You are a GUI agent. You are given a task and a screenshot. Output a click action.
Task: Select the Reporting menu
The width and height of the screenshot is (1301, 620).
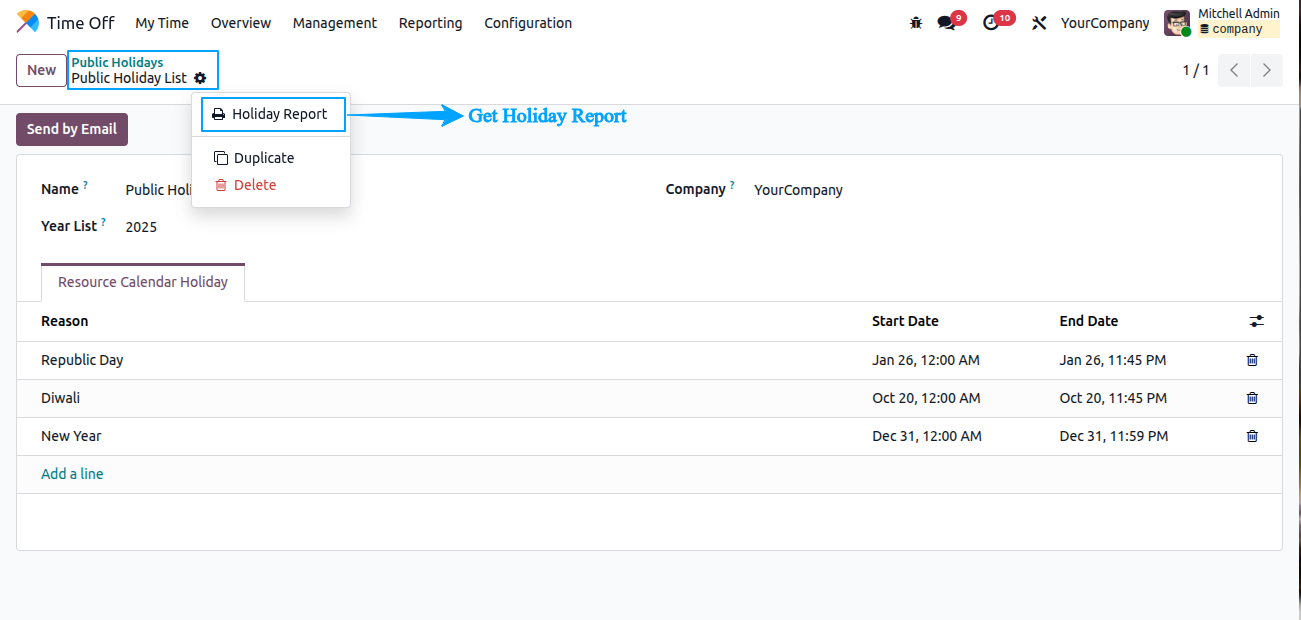[430, 22]
